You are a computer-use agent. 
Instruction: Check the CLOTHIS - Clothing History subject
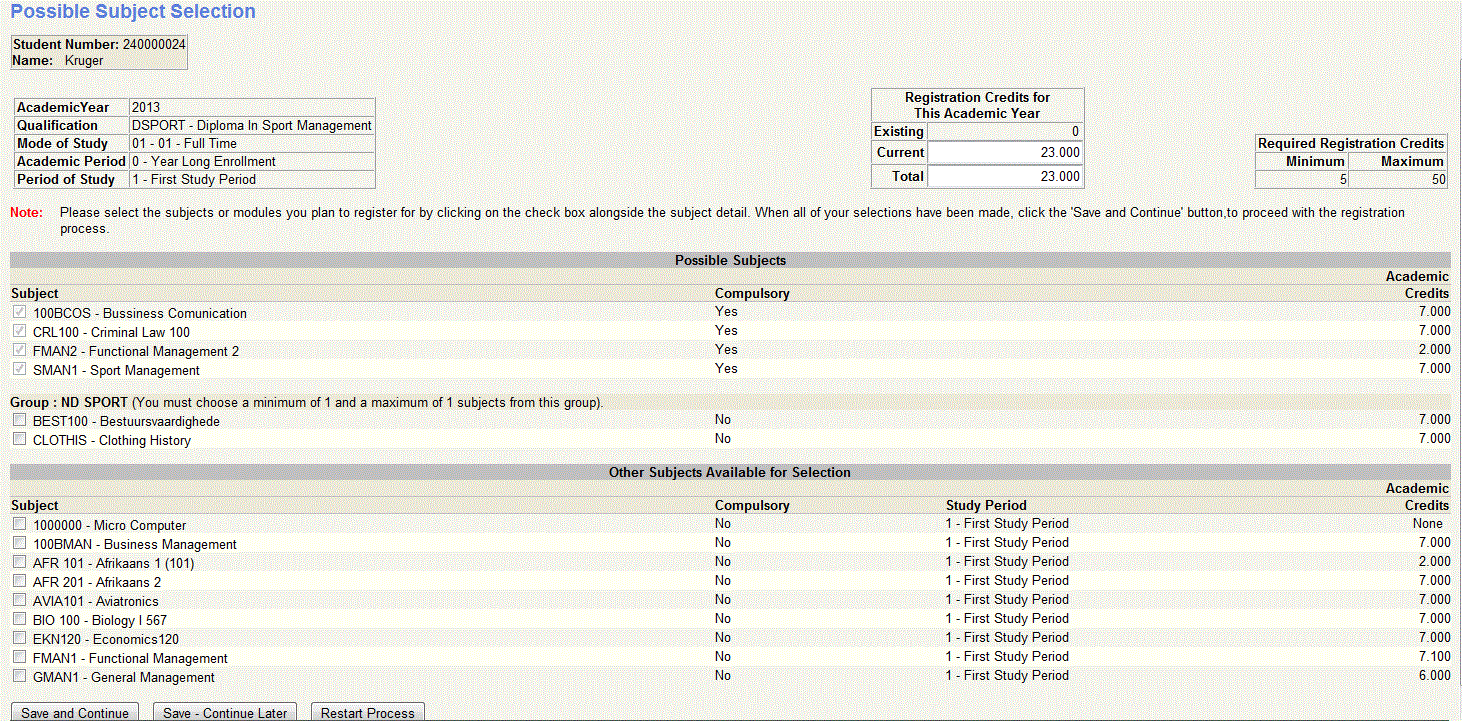click(x=18, y=438)
